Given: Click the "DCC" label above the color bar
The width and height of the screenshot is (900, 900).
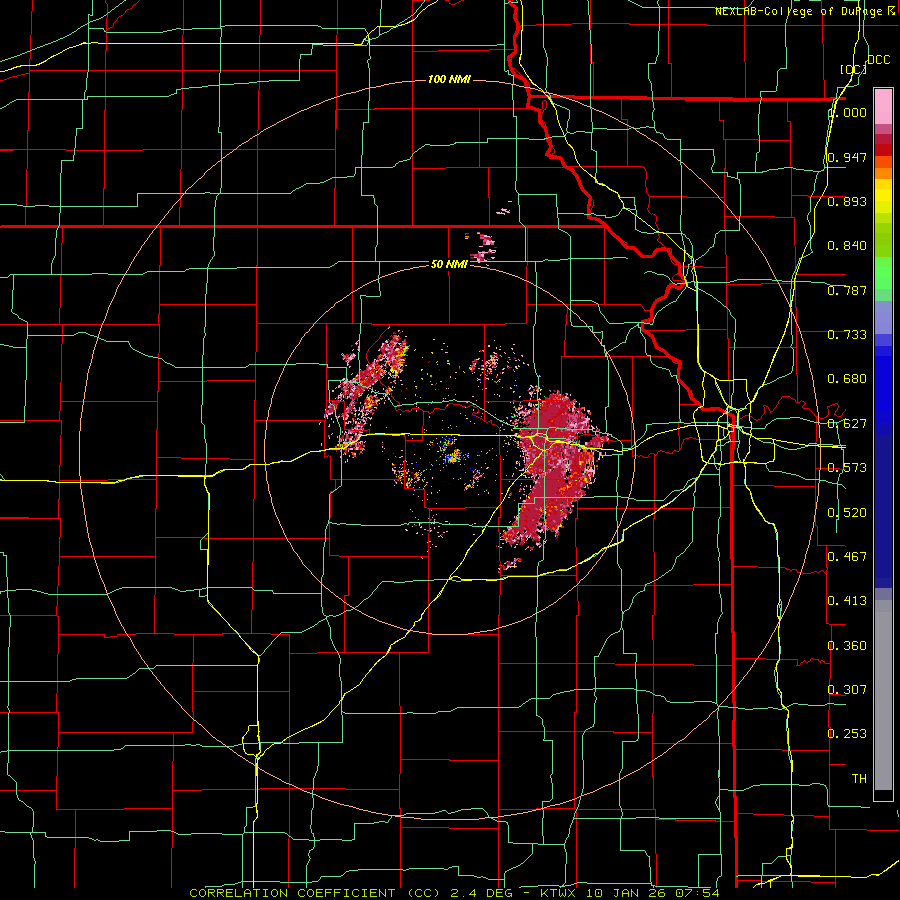Looking at the screenshot, I should point(878,60).
